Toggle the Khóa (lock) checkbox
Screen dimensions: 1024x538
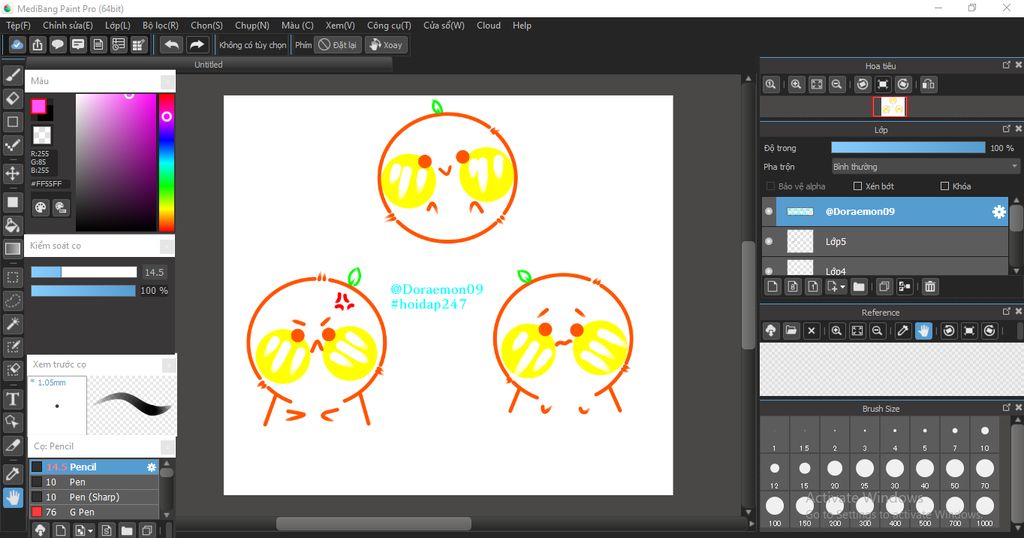click(944, 186)
